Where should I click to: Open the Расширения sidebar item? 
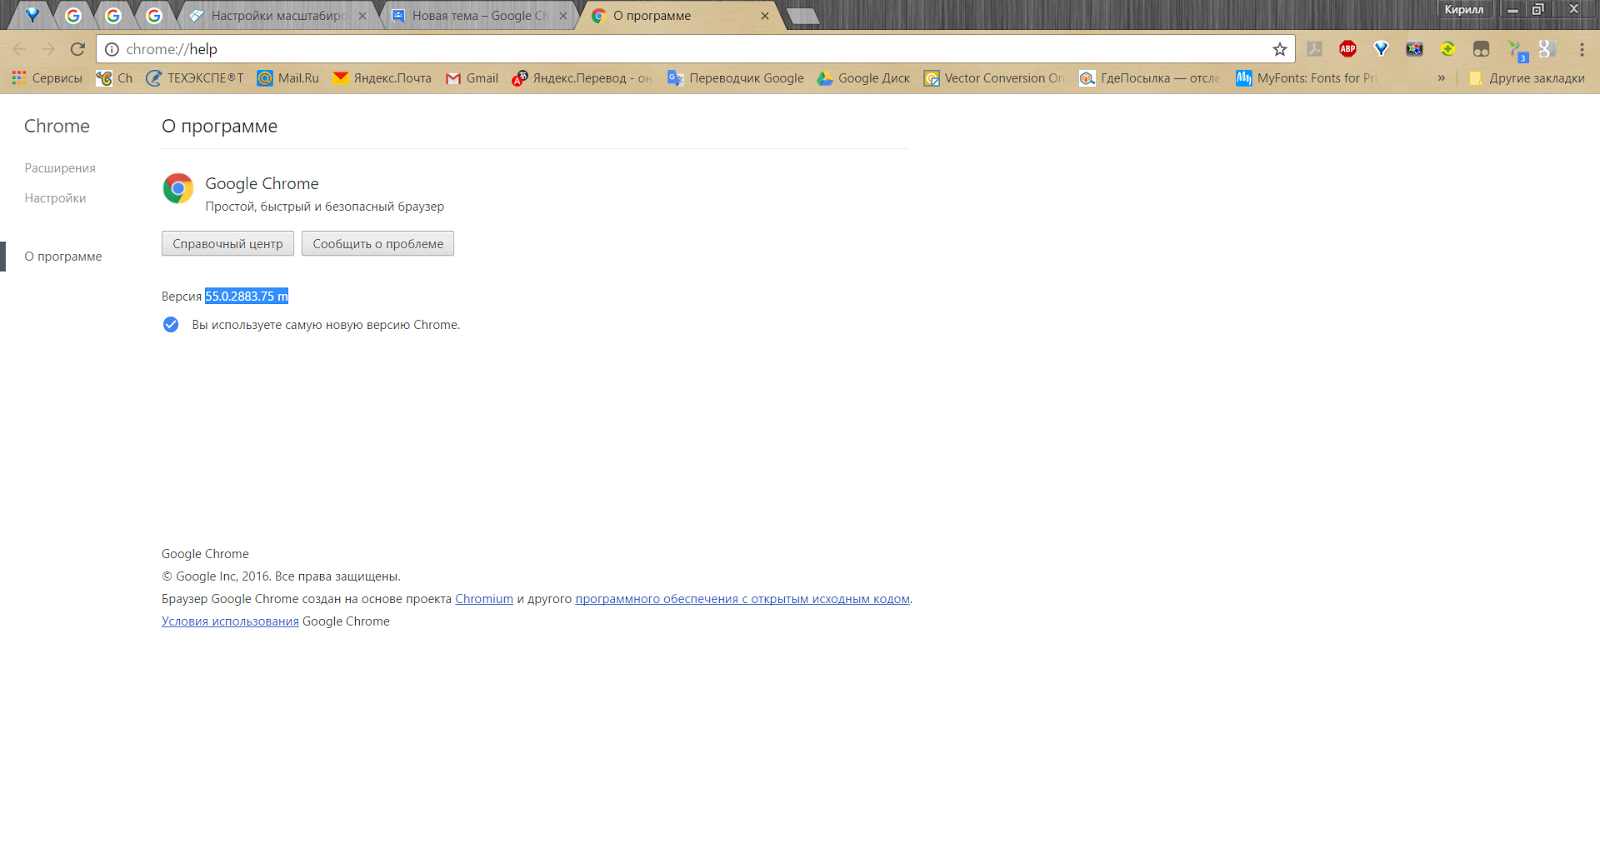click(x=60, y=168)
